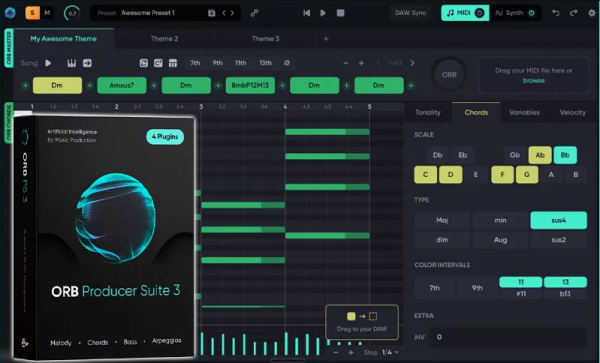This screenshot has width=600, height=363.
Task: Open the Variables tab
Action: pos(524,112)
